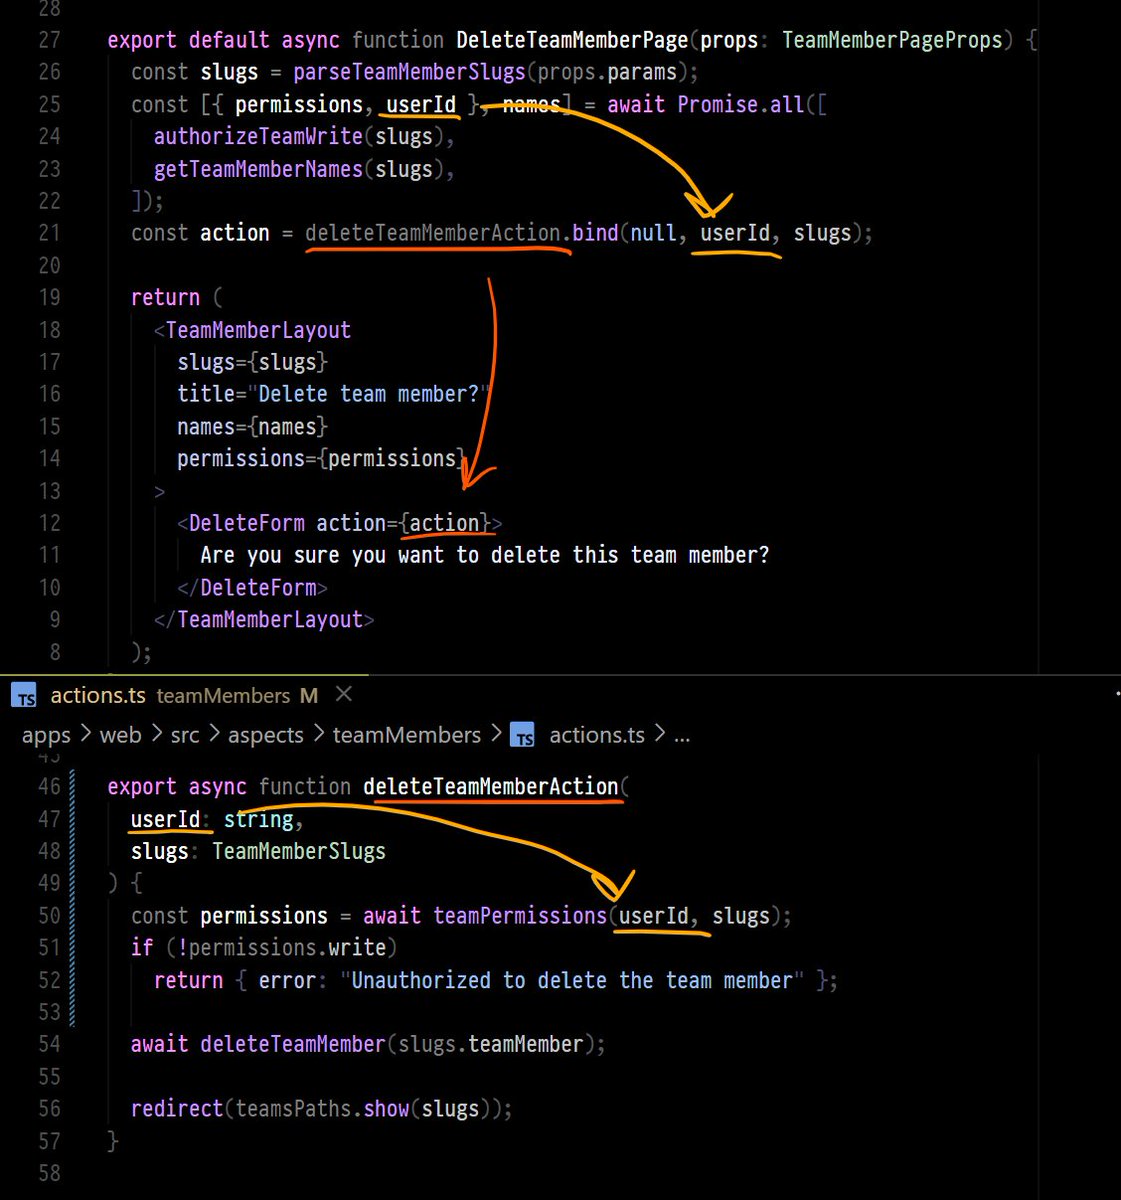The height and width of the screenshot is (1200, 1121).
Task: Click the TS icon in the breadcrumb path
Action: tap(523, 735)
